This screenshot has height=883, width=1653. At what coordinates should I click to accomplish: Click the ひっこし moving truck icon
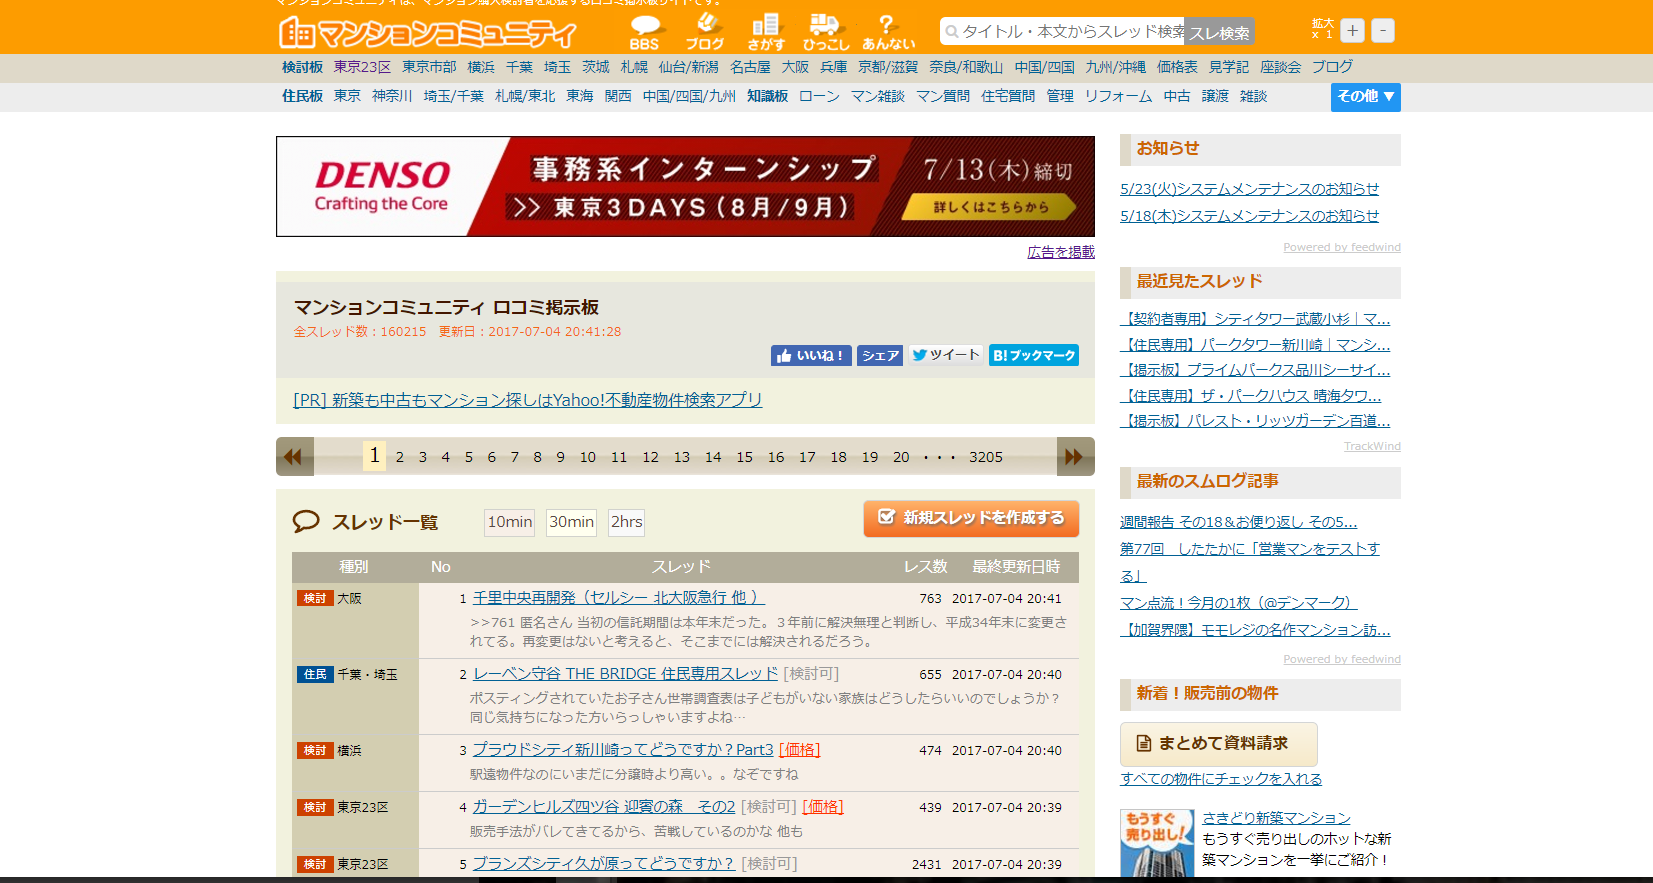(x=825, y=31)
